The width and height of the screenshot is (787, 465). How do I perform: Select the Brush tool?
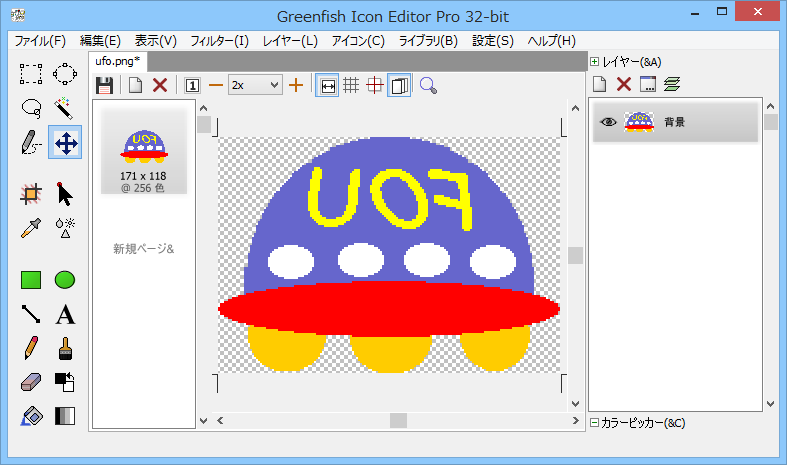(x=65, y=349)
